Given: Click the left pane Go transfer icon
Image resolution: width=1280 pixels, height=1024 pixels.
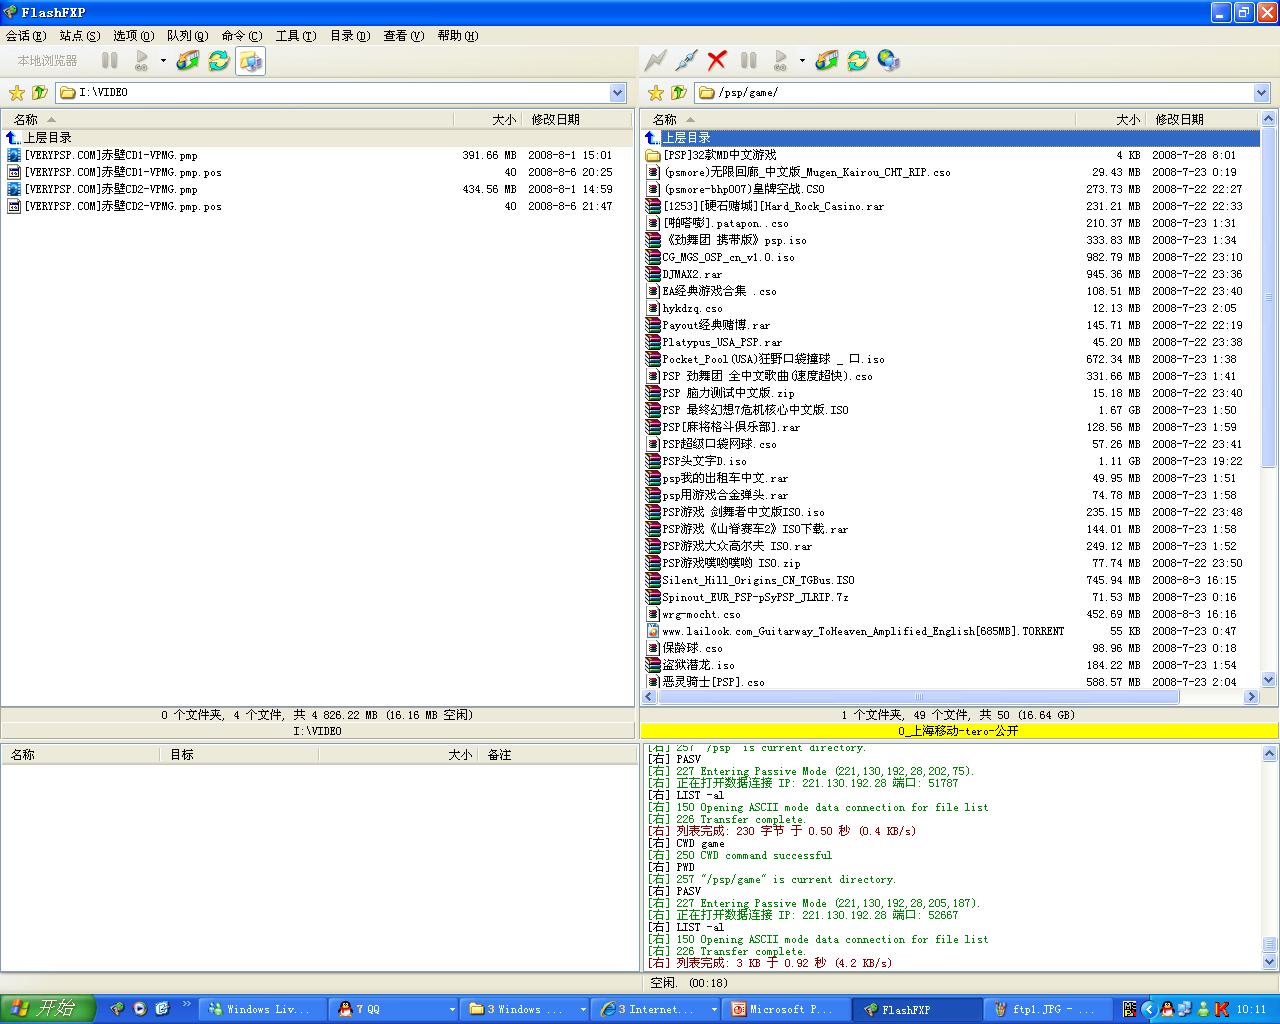Looking at the screenshot, I should click(142, 61).
